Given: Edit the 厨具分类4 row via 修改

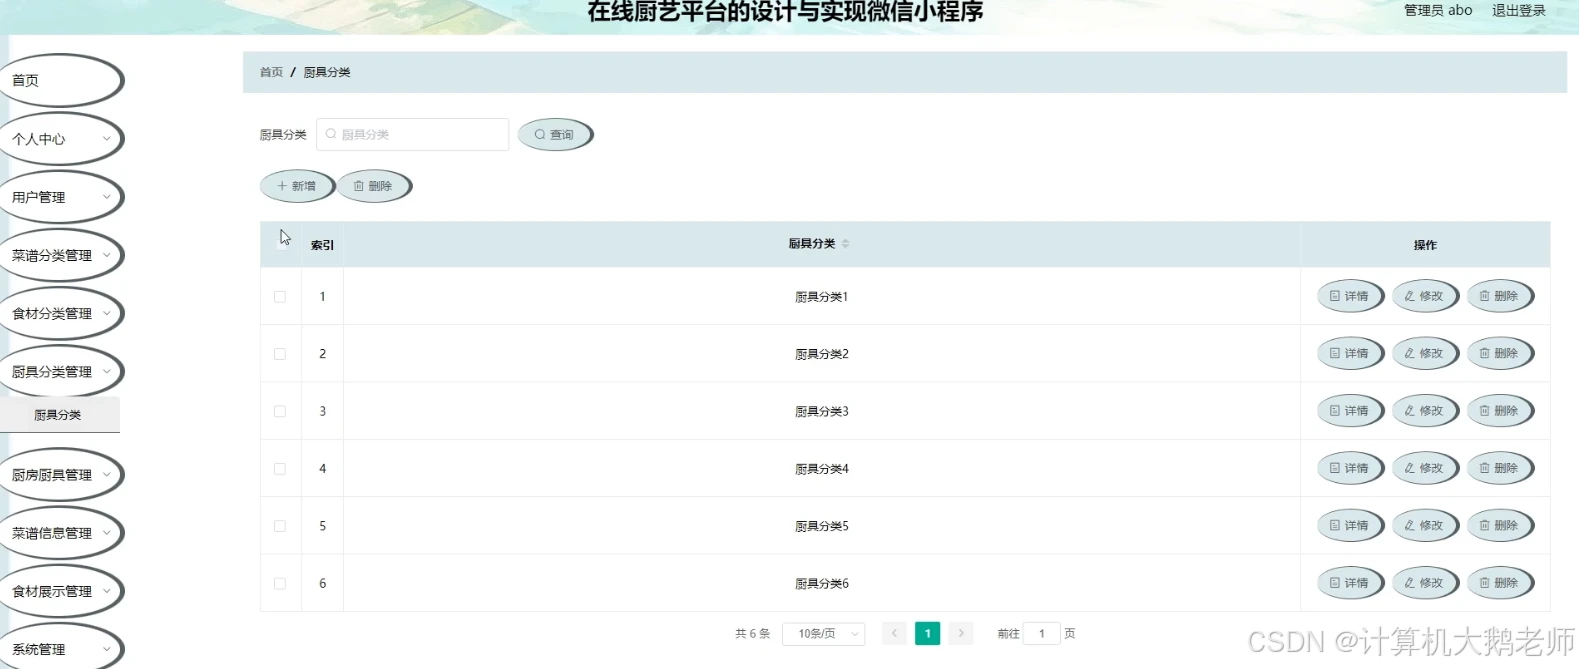Looking at the screenshot, I should click(1425, 468).
